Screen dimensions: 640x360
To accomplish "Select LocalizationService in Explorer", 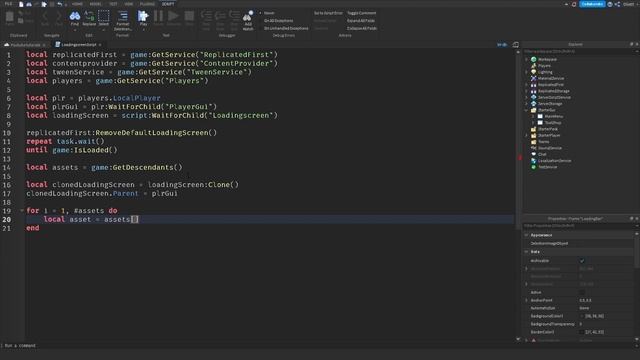I will [554, 160].
